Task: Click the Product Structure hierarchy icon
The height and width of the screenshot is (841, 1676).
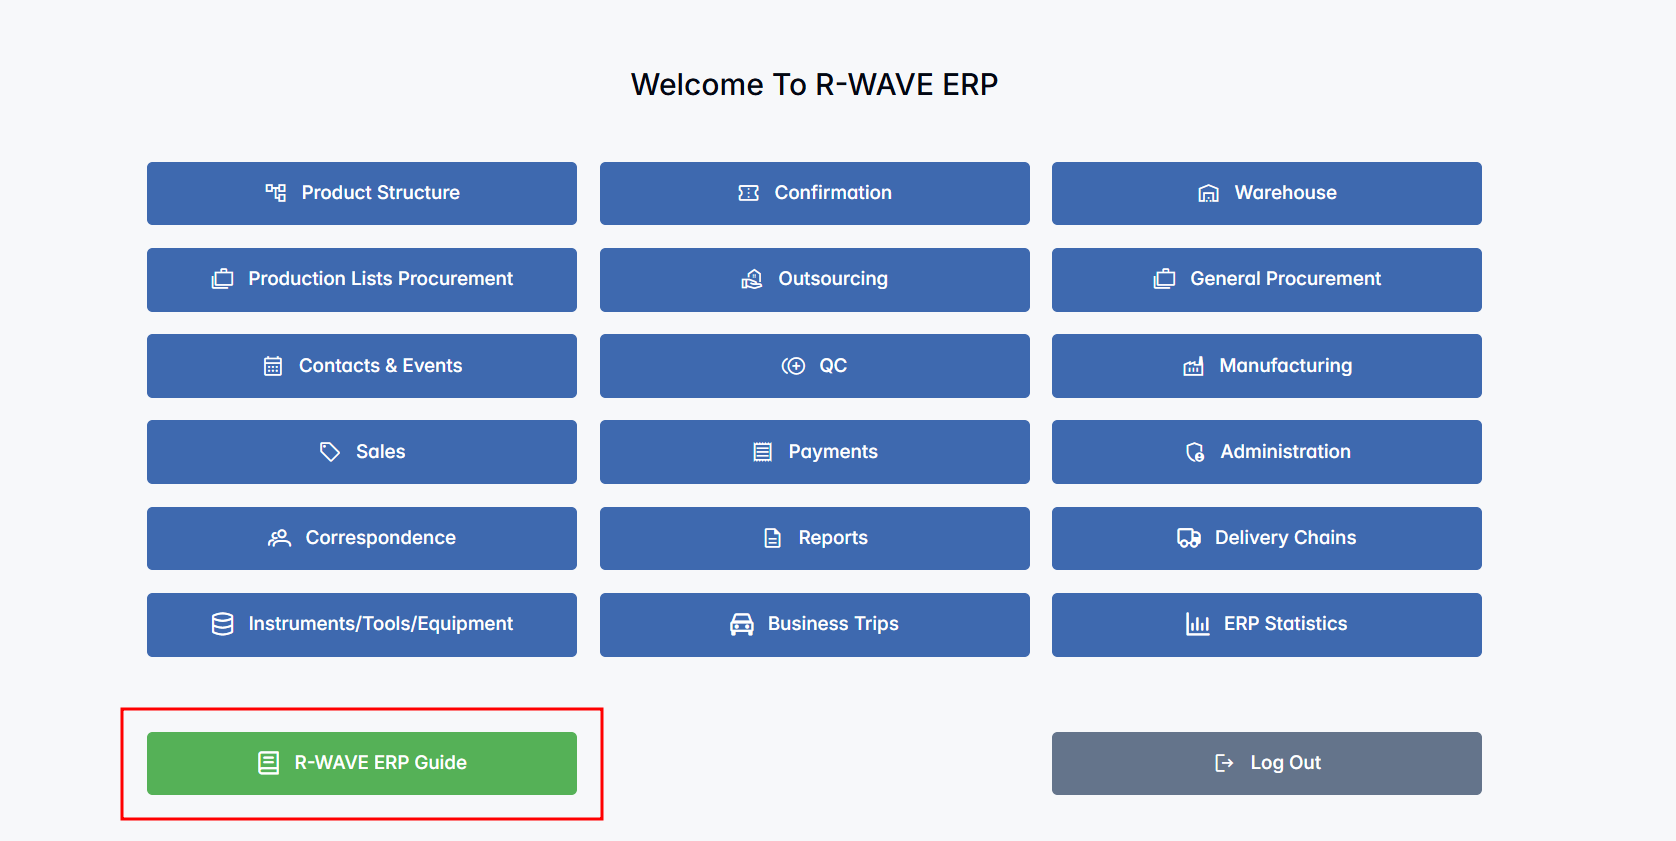Action: [x=275, y=193]
